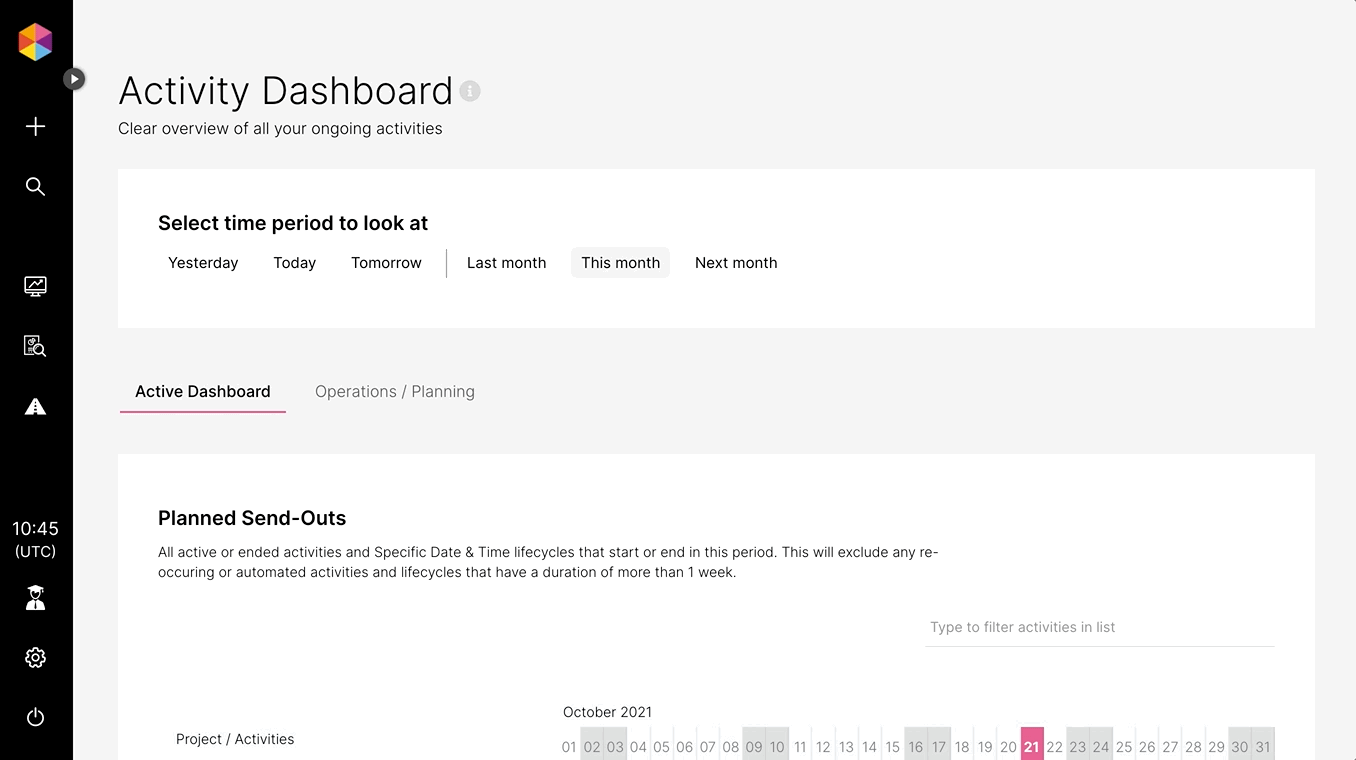Click the power logout icon
The image size is (1356, 760).
35,717
